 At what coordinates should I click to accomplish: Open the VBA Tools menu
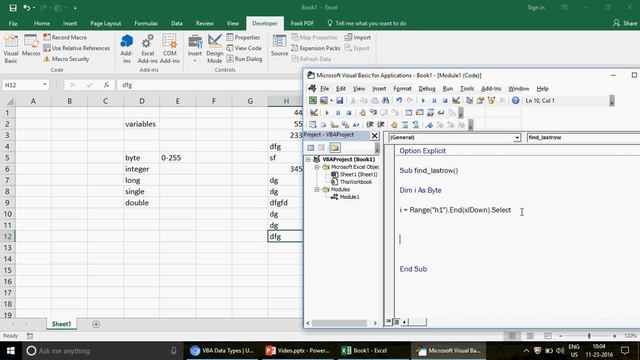click(x=467, y=89)
